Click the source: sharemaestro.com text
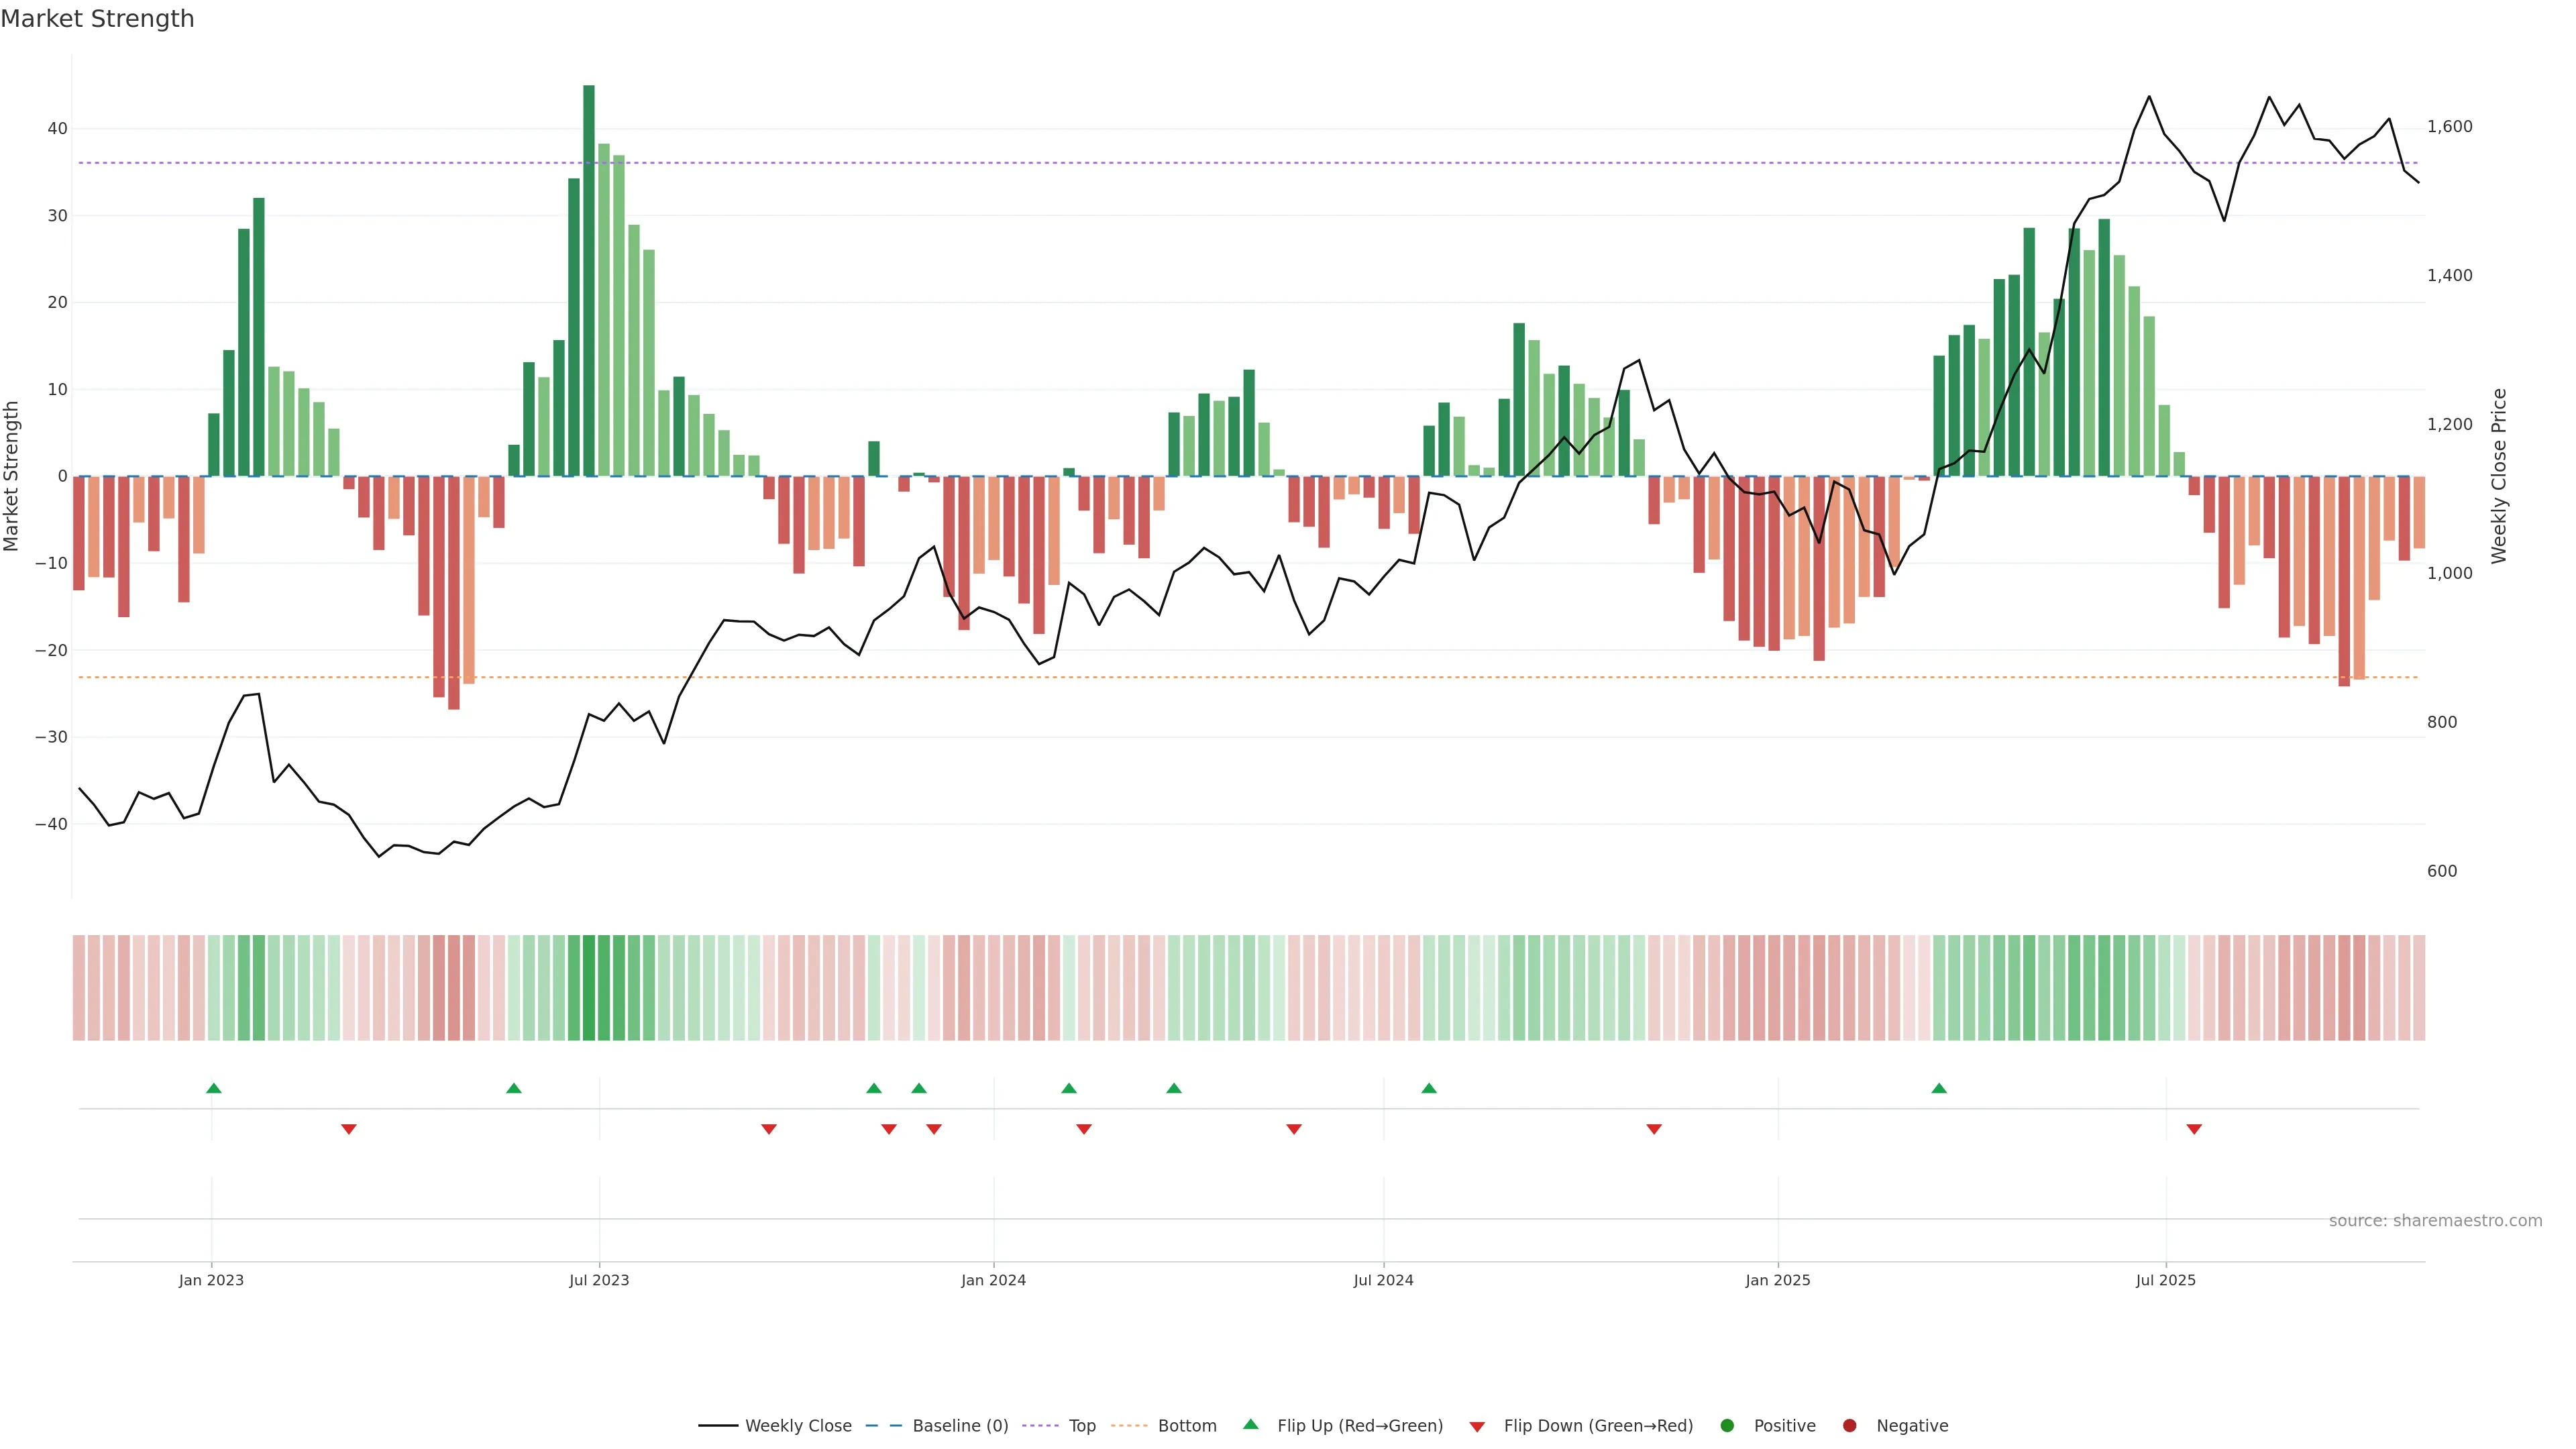 click(2435, 1221)
